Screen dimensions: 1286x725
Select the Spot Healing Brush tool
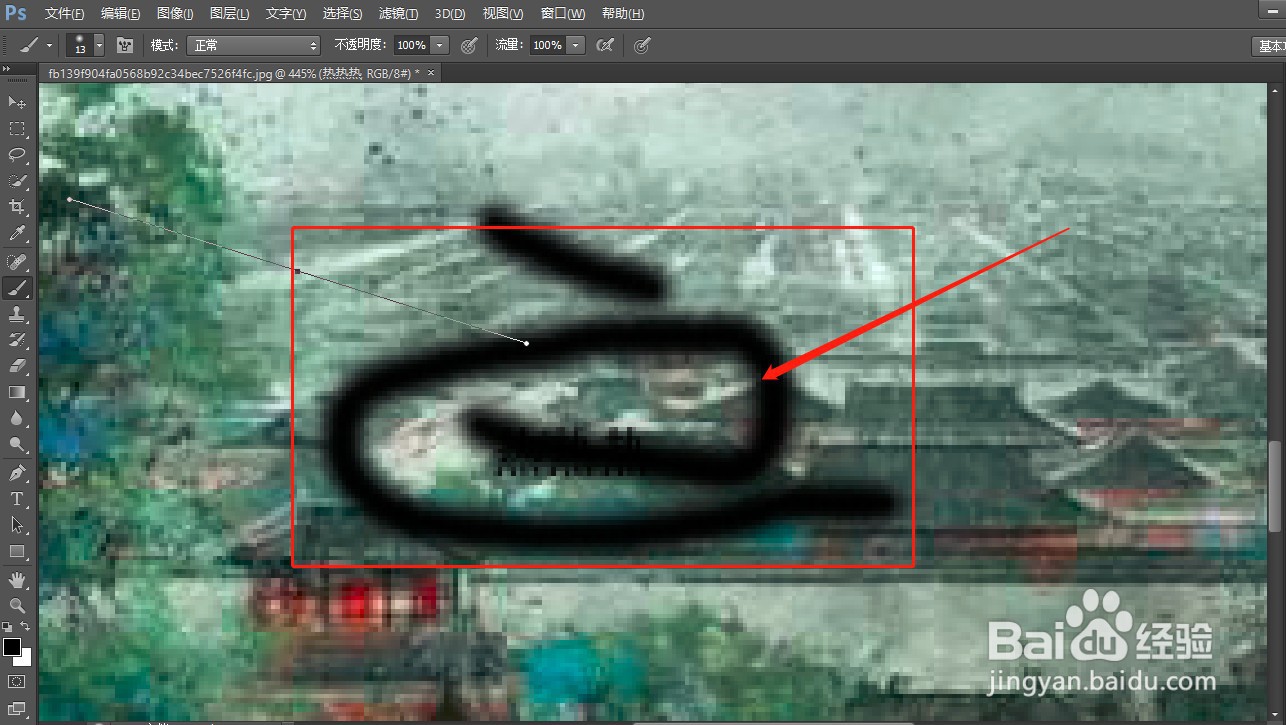click(17, 262)
